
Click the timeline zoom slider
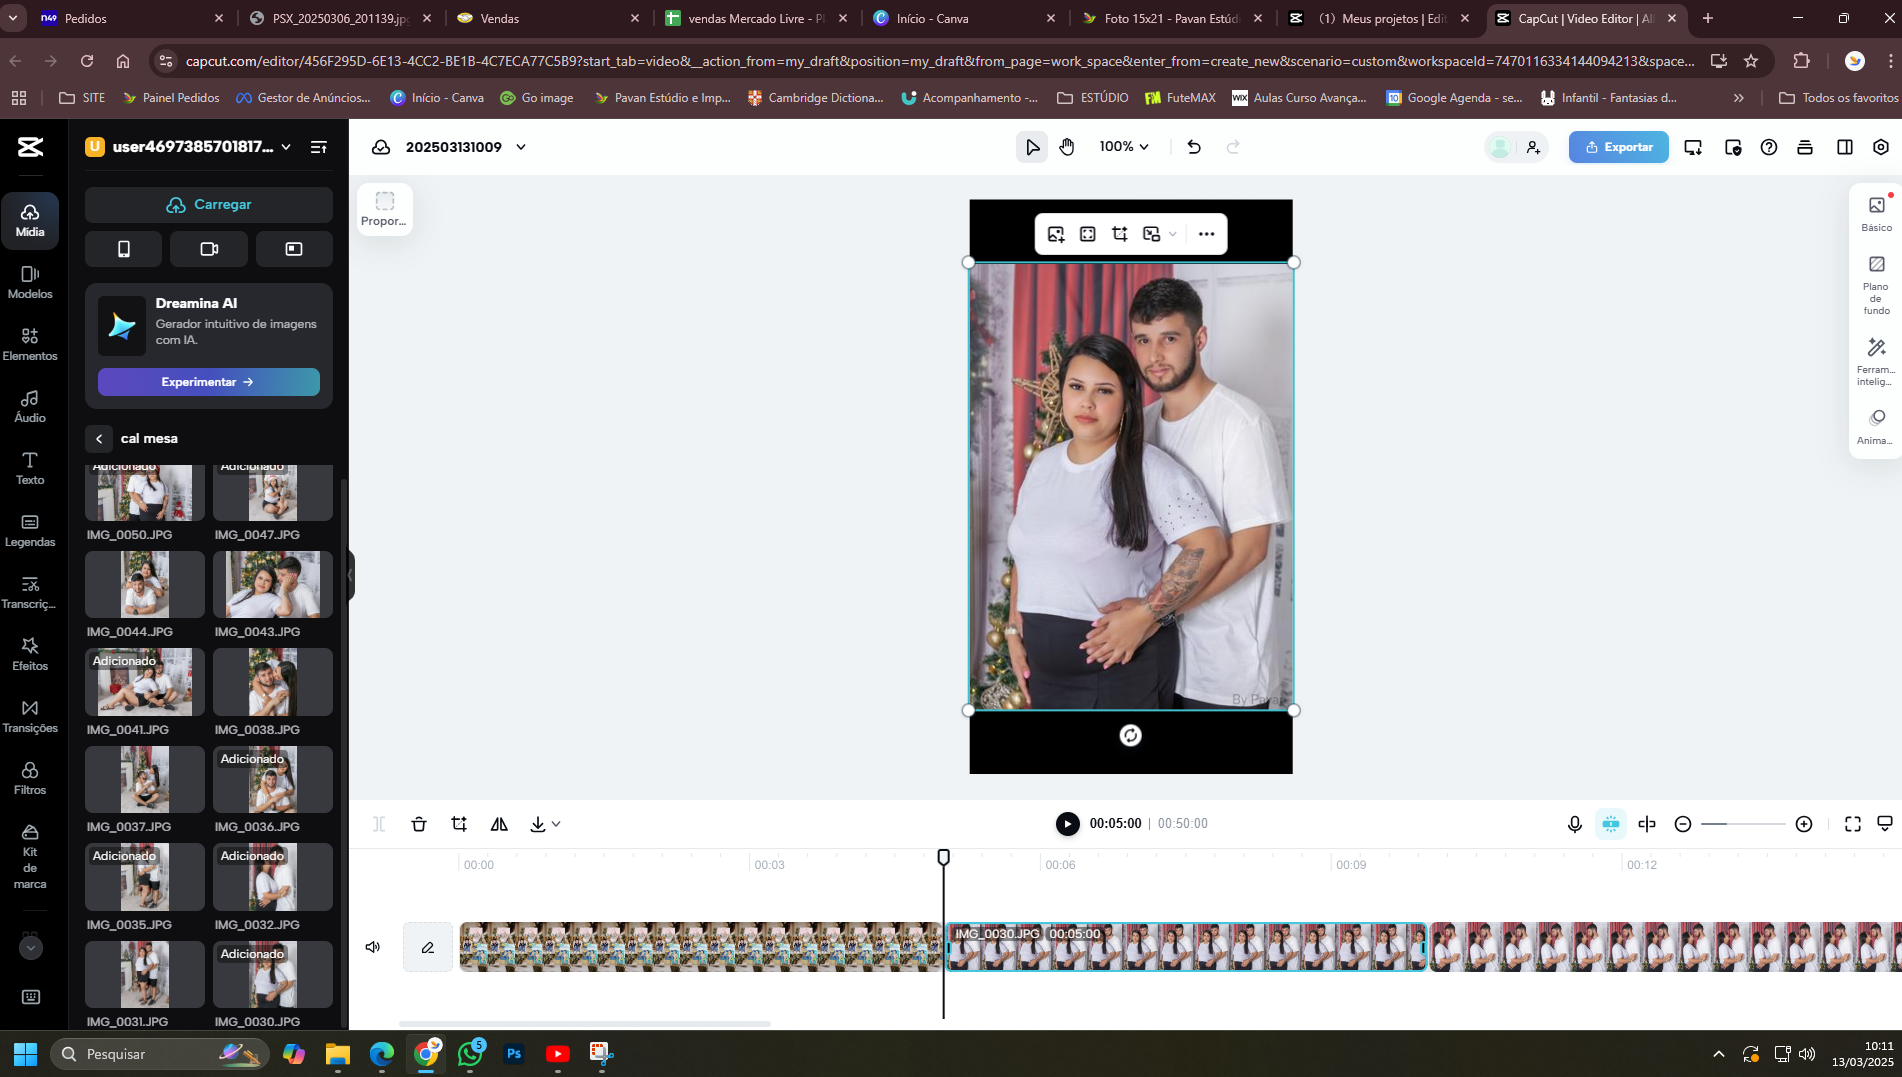[x=1742, y=824]
